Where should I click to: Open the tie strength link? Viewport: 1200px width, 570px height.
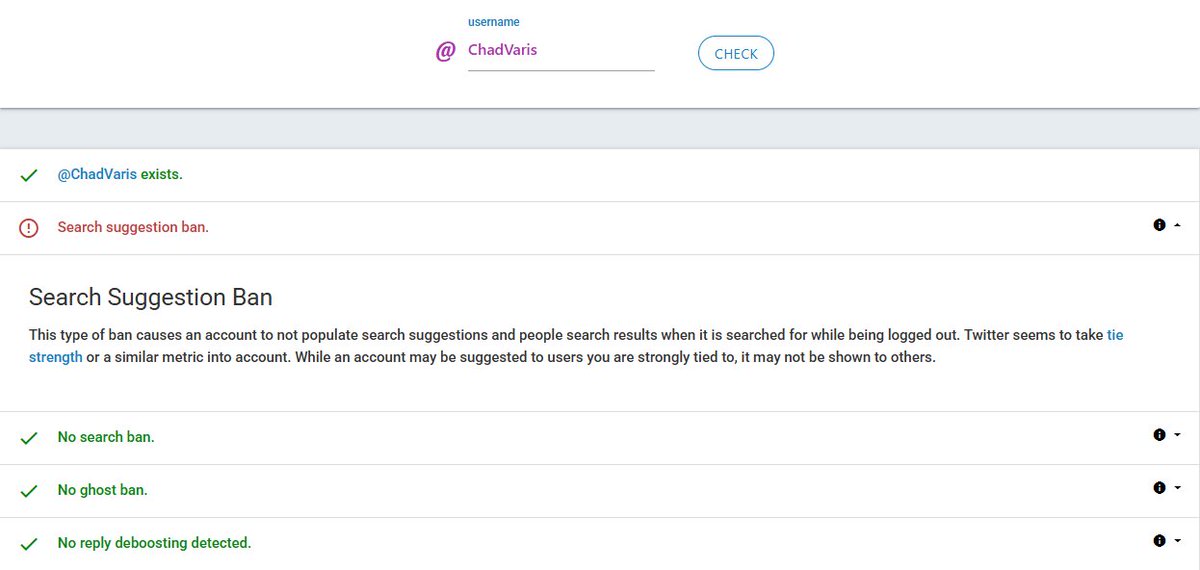(x=576, y=346)
